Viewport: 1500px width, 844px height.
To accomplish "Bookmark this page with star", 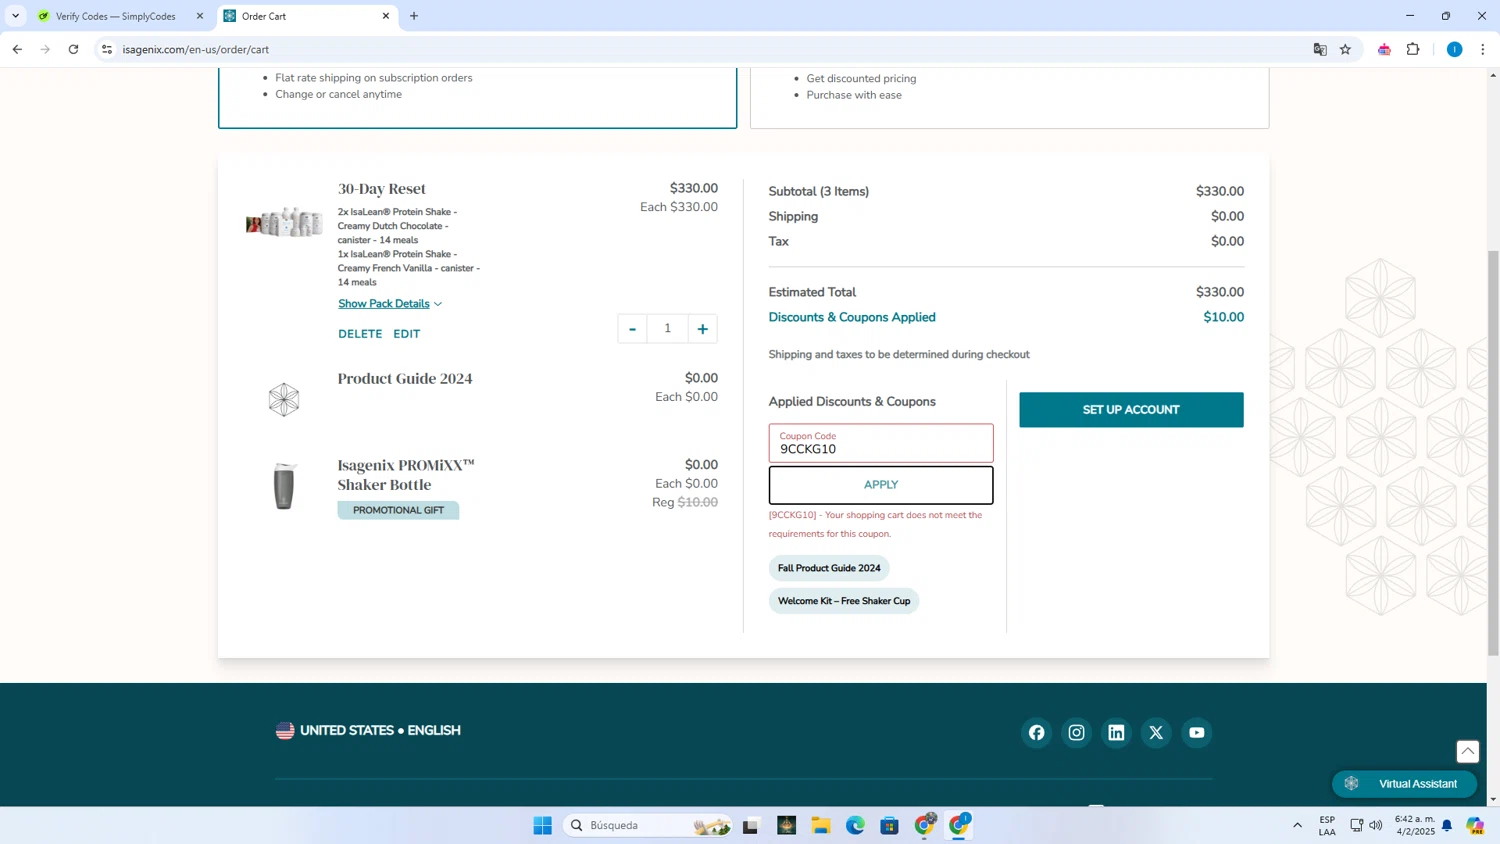I will point(1346,49).
